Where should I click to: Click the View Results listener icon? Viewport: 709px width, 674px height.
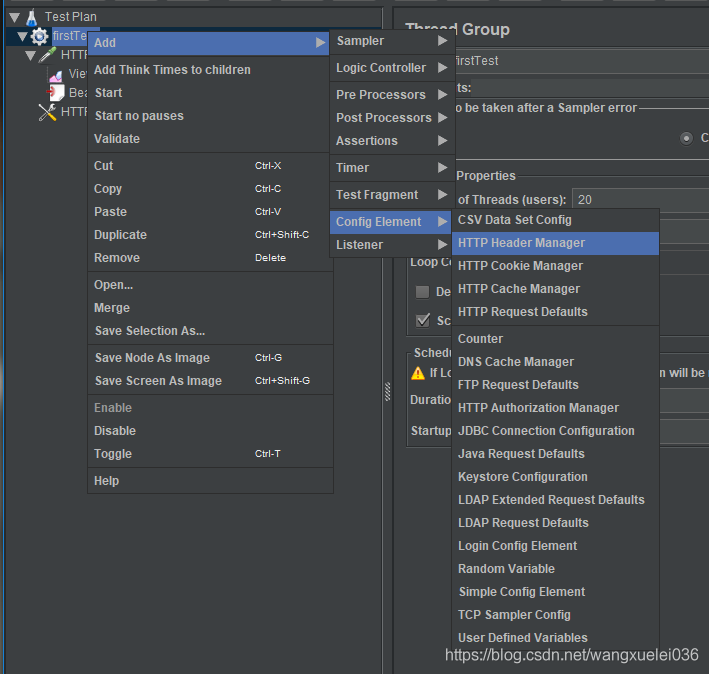[x=56, y=74]
